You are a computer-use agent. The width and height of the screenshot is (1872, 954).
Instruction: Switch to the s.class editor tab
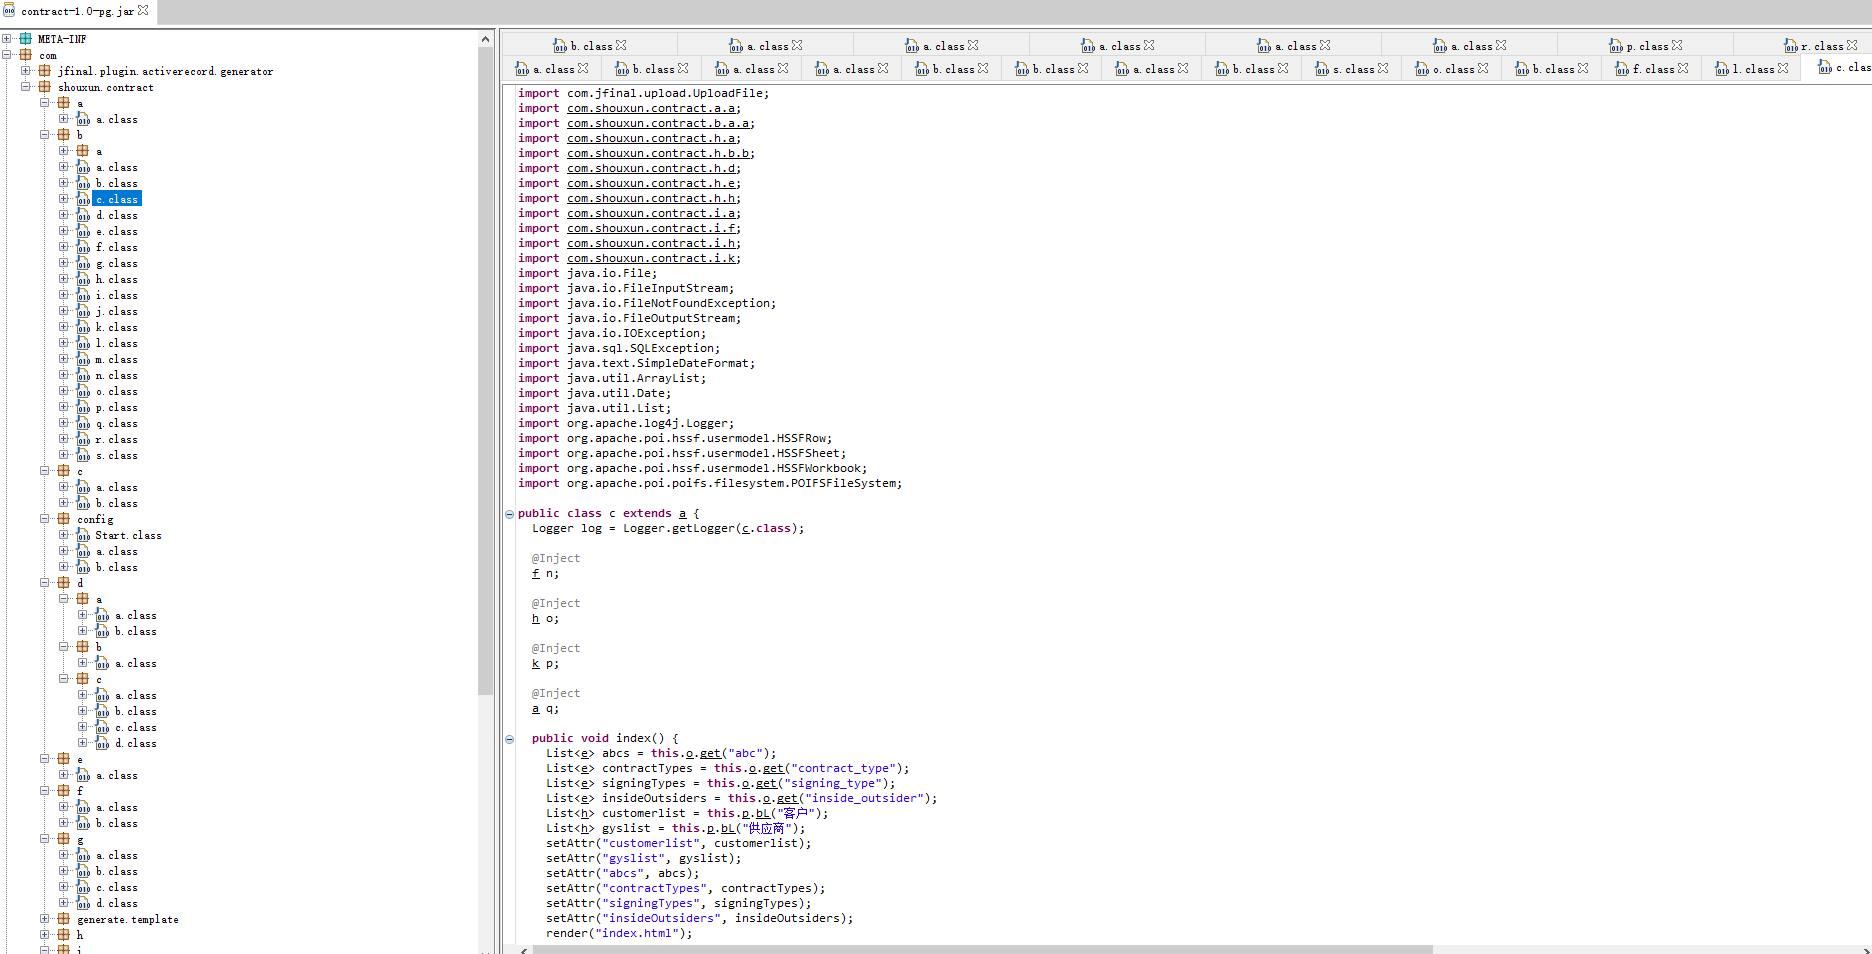pyautogui.click(x=1352, y=69)
